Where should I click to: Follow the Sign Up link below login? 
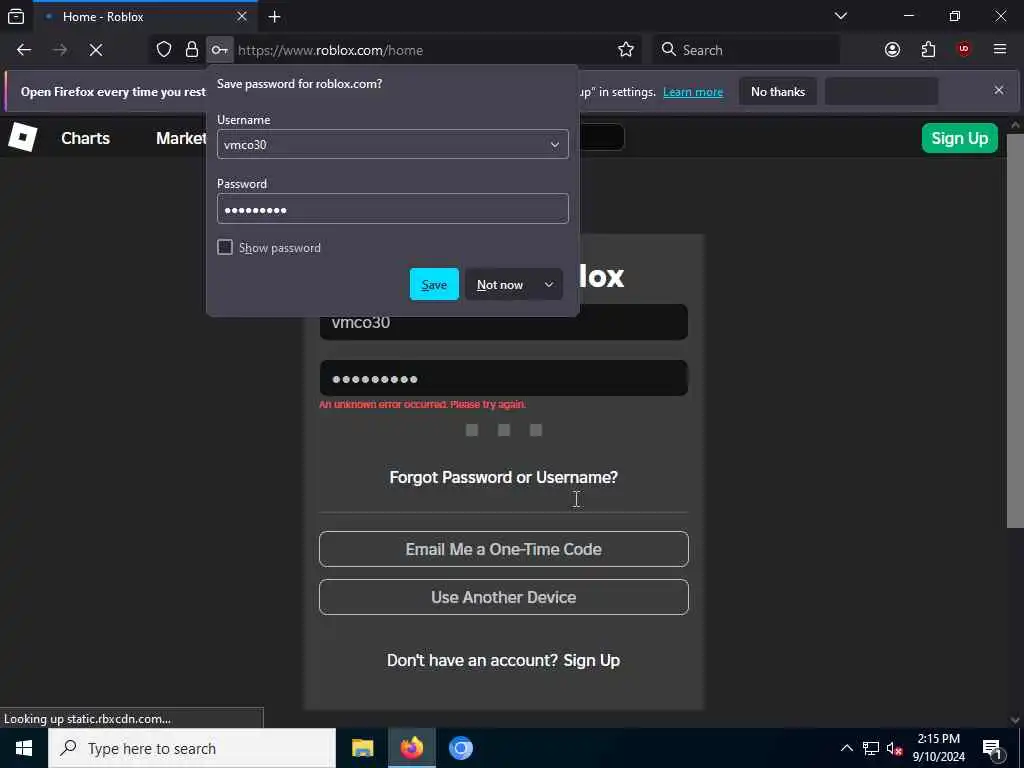(x=592, y=660)
